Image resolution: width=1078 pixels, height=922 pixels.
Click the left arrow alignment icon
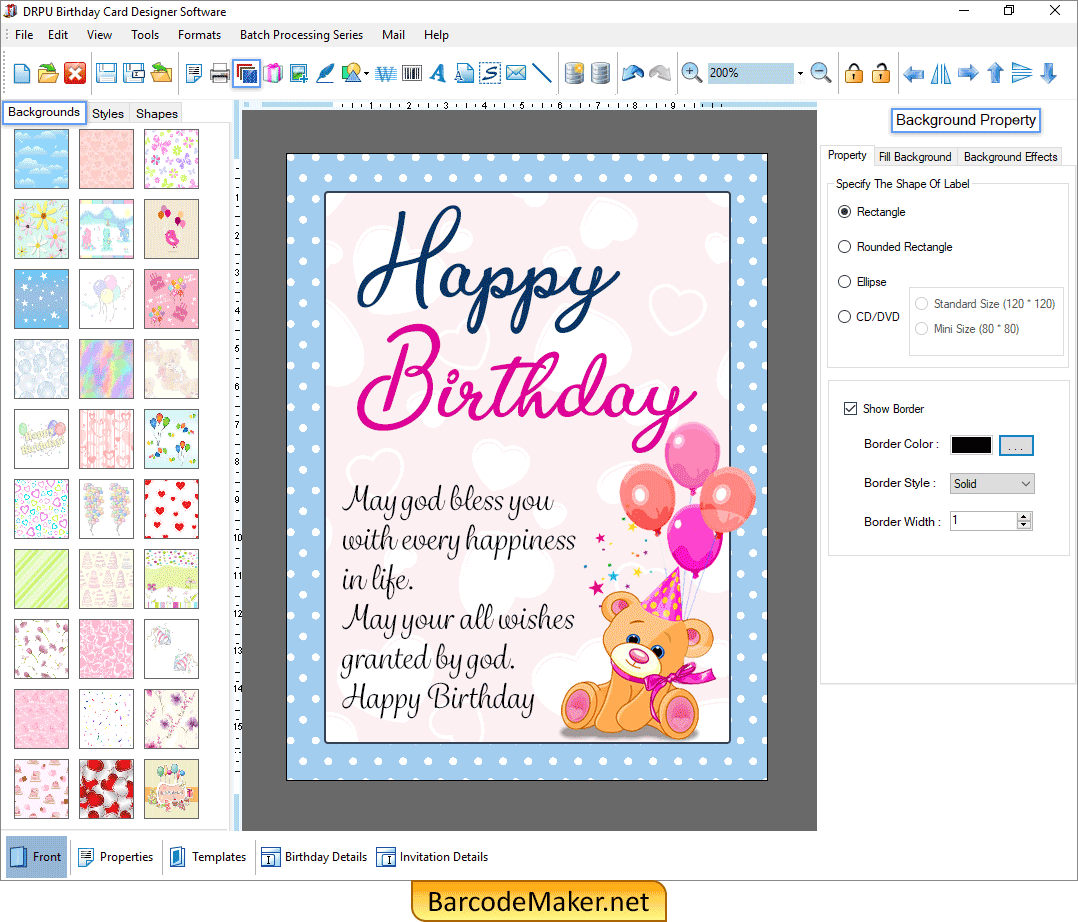[914, 73]
